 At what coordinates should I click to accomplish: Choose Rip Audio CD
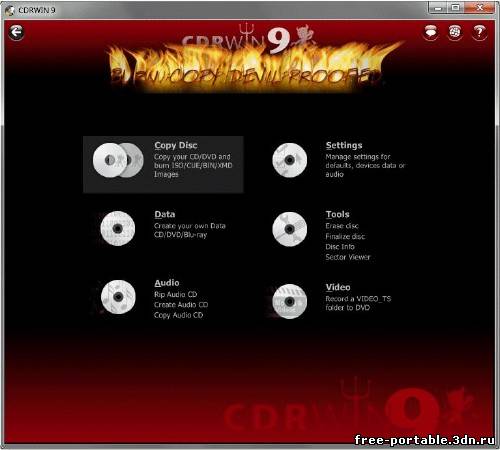point(175,295)
